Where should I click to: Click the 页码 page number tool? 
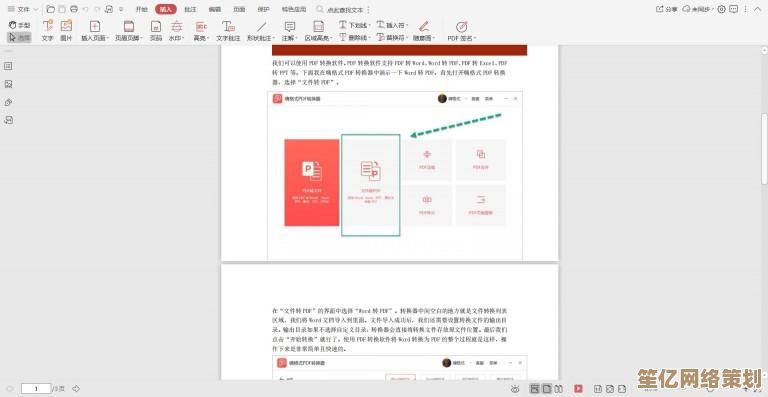(156, 31)
